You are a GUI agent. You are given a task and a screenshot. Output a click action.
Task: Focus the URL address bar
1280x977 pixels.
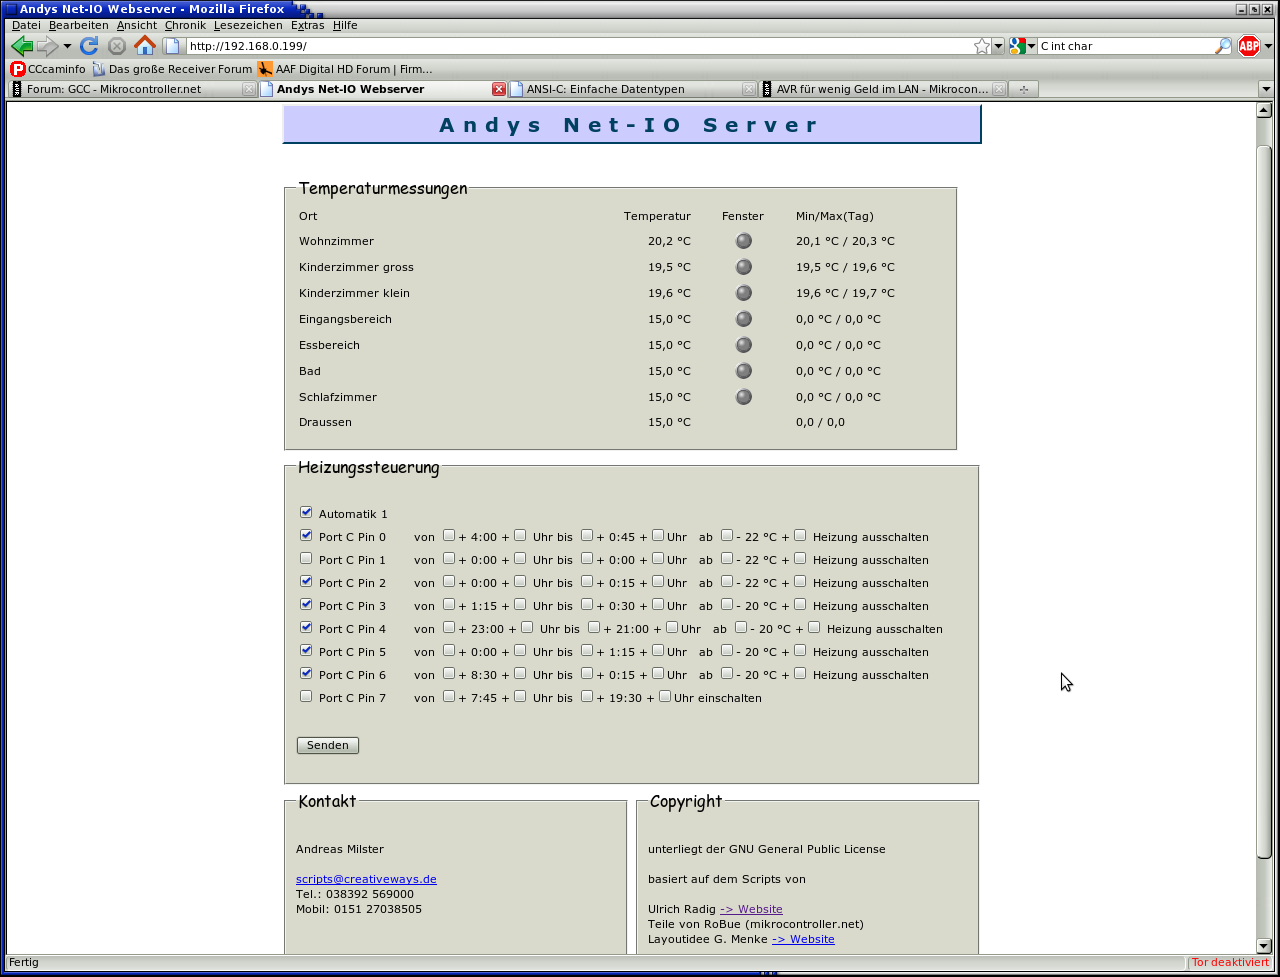click(x=578, y=46)
